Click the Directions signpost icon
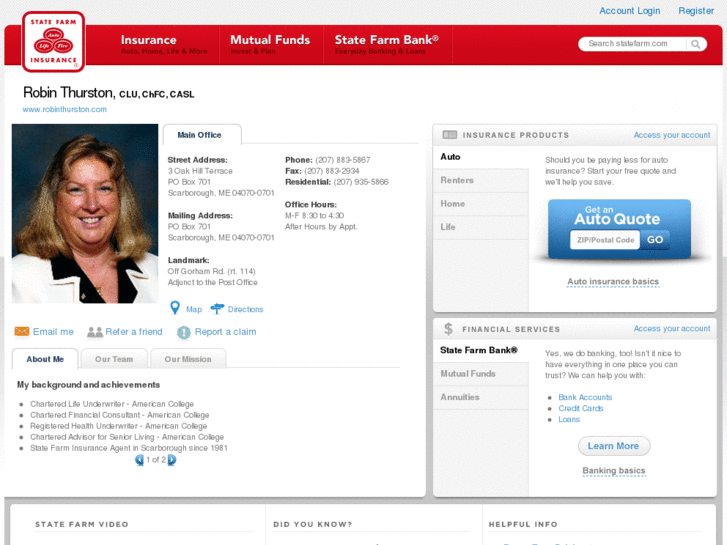 coord(217,308)
